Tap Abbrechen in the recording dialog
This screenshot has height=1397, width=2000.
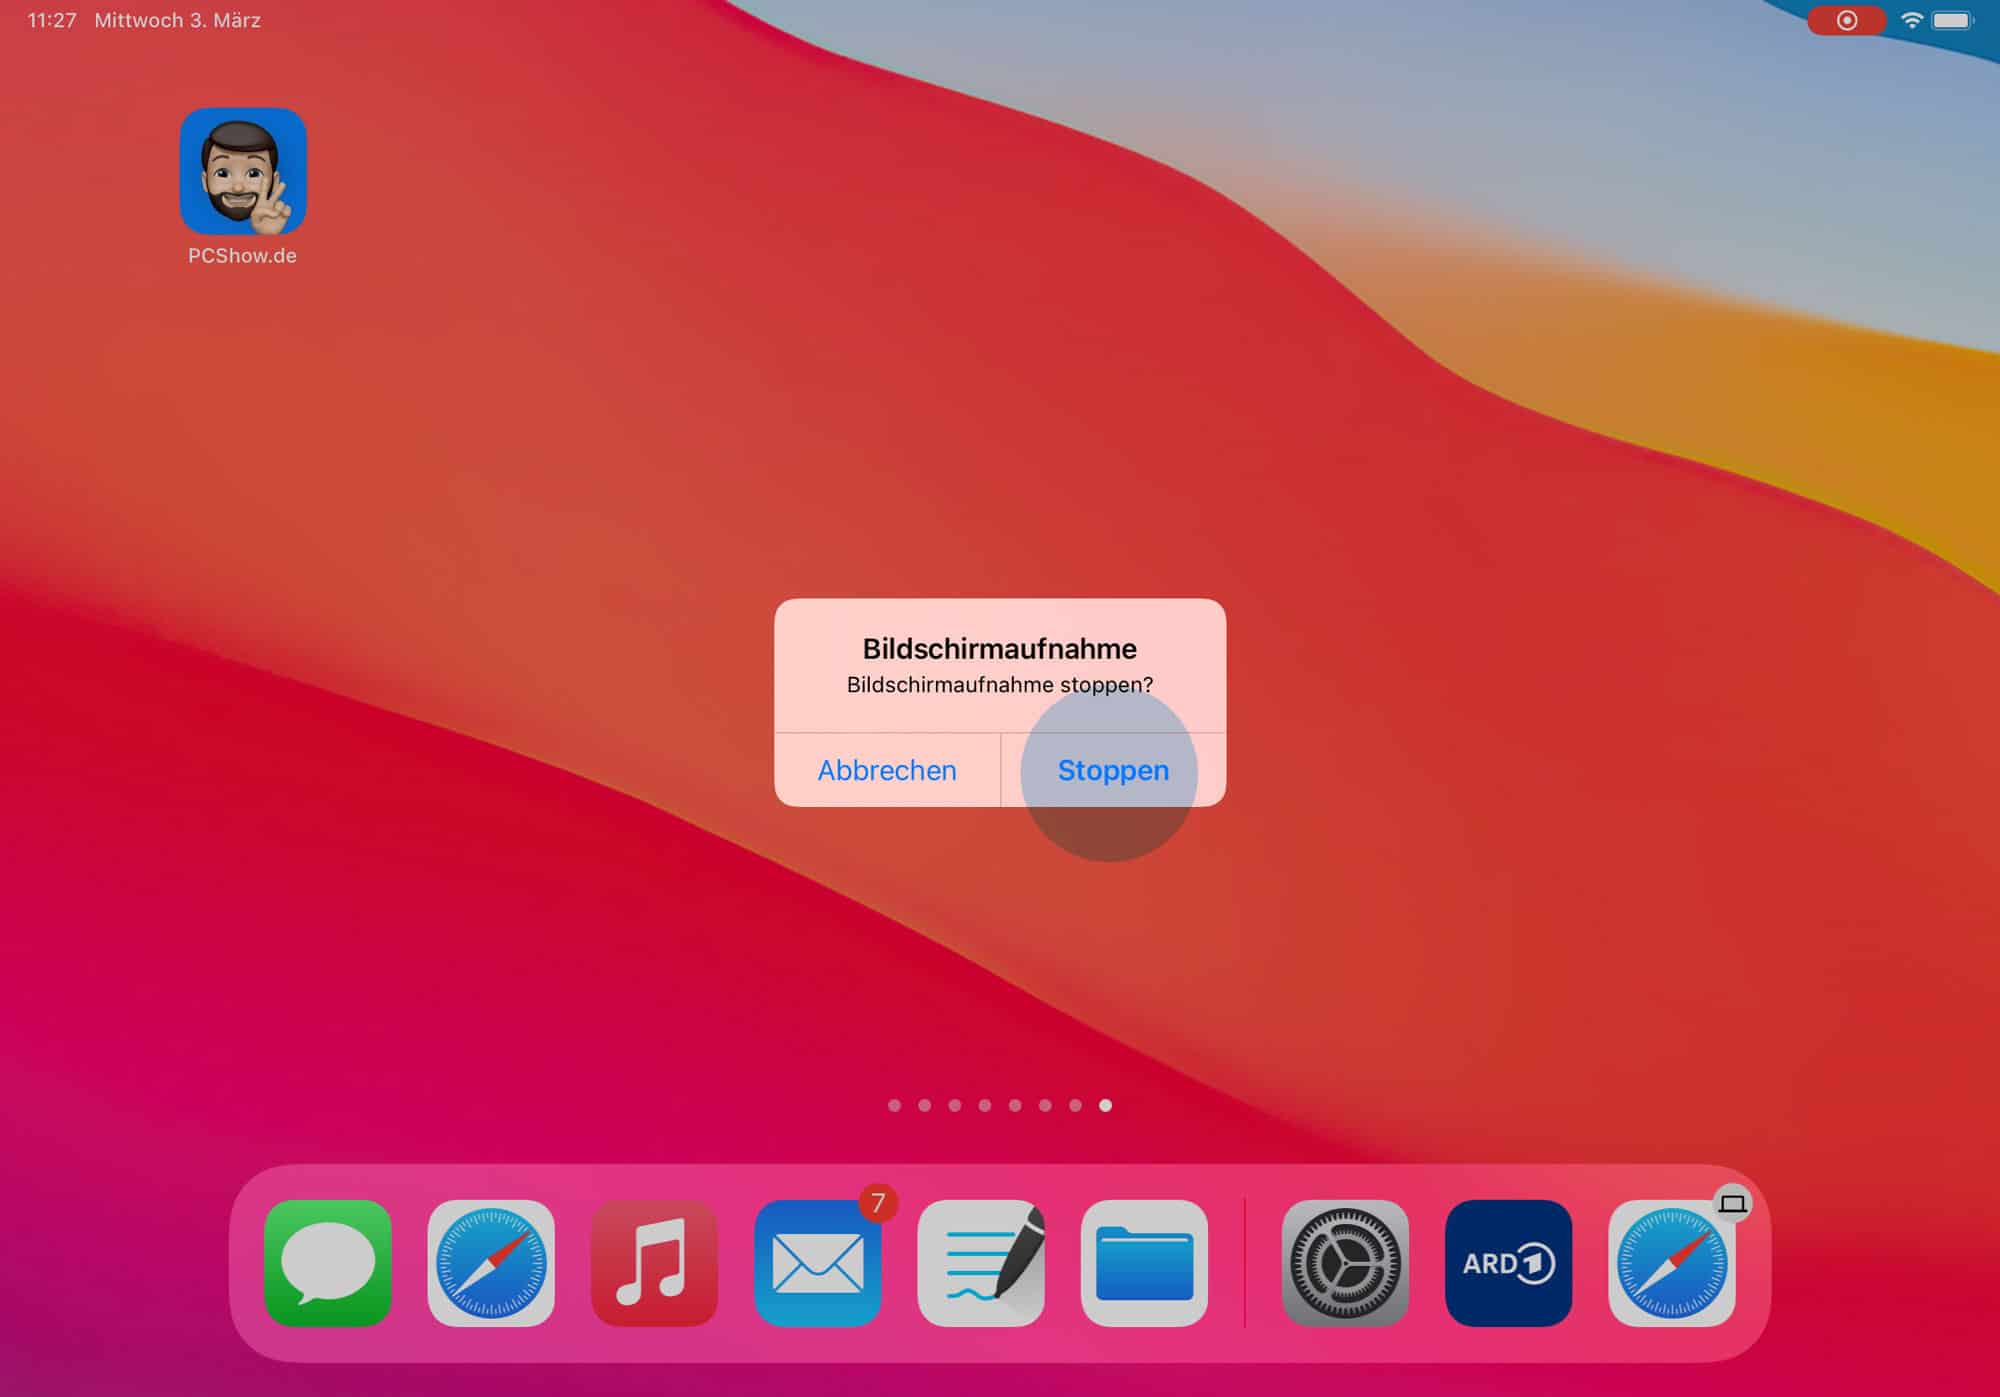click(x=887, y=770)
